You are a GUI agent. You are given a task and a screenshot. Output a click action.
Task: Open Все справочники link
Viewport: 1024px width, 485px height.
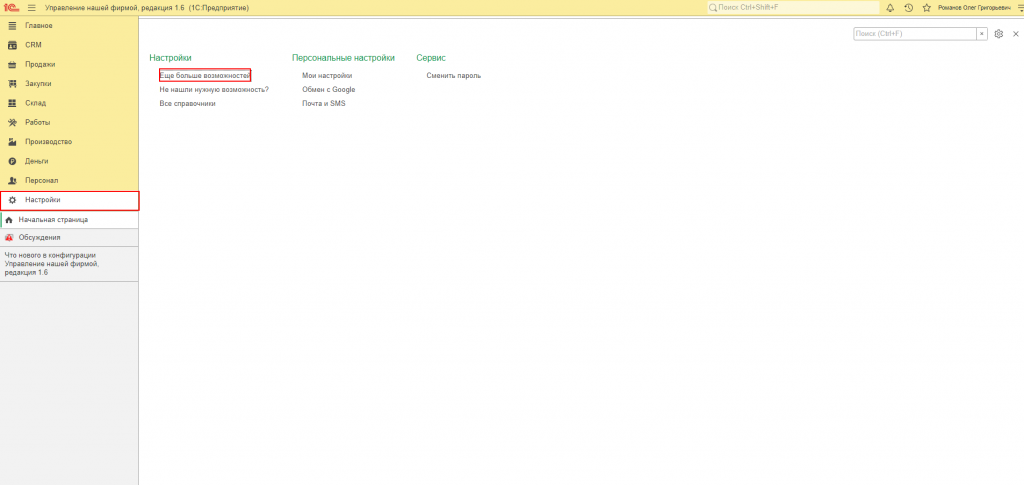coord(187,103)
